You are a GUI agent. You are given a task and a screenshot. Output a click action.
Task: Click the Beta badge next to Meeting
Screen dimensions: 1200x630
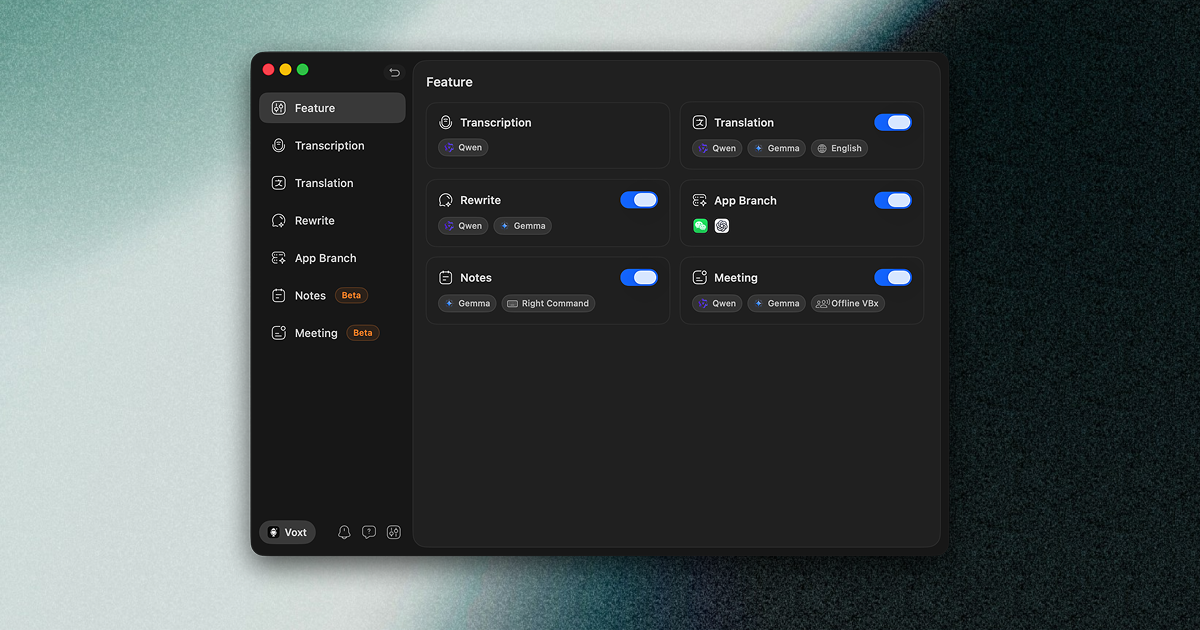(363, 333)
